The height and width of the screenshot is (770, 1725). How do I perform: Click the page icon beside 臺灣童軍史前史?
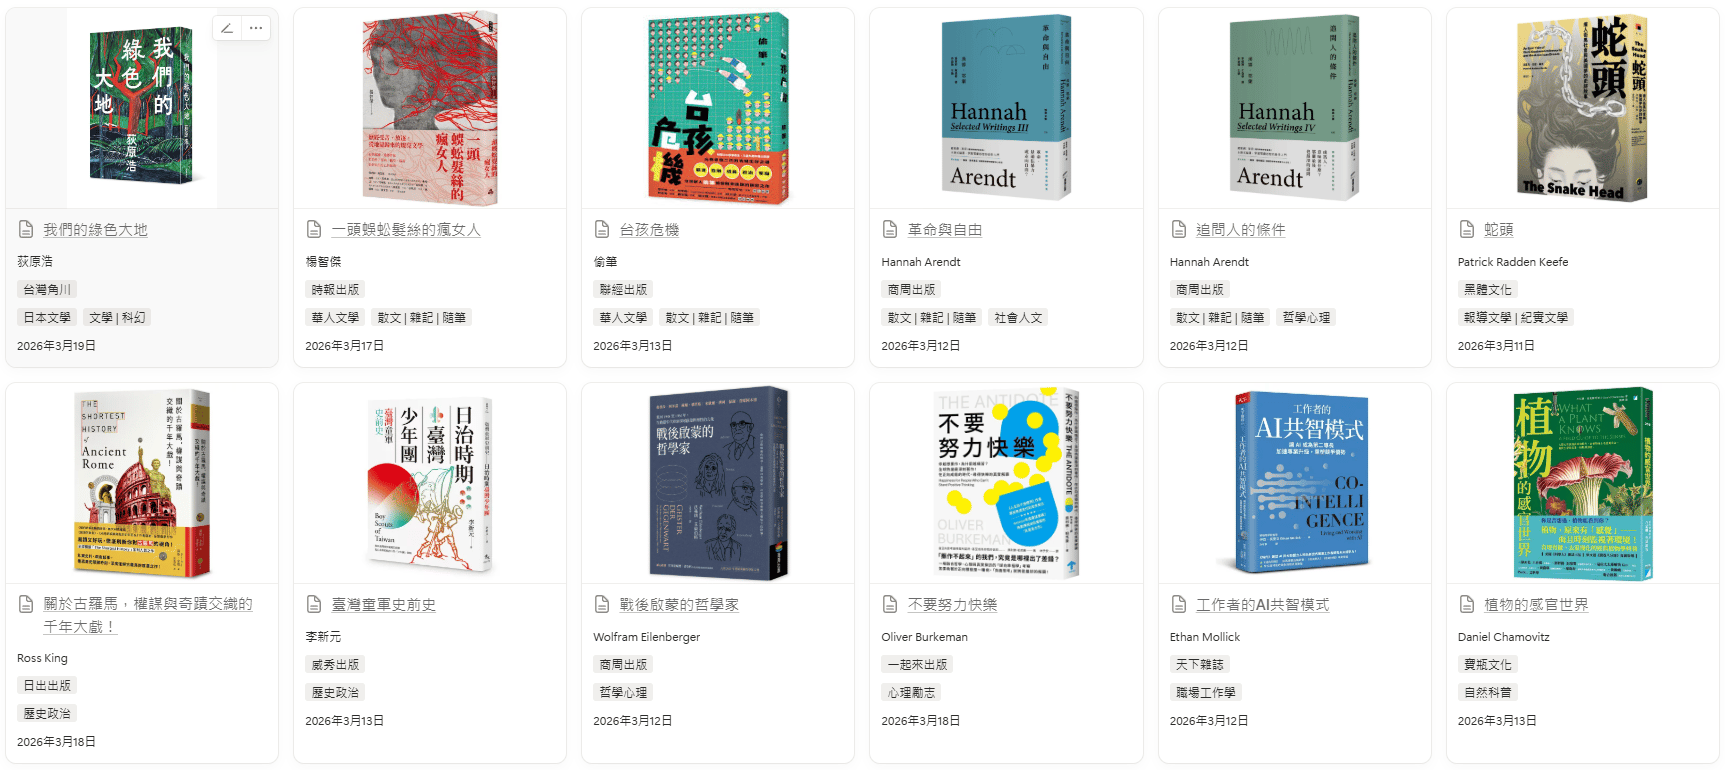click(314, 604)
